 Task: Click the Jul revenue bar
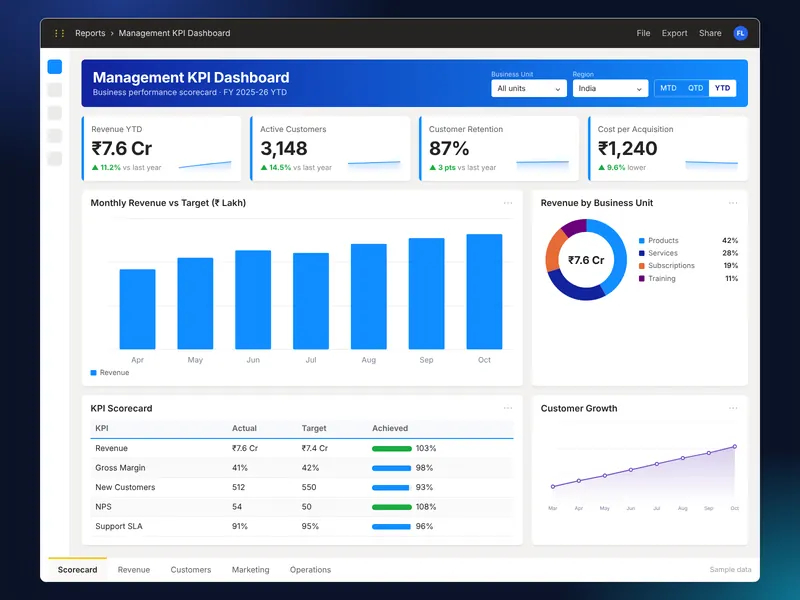click(311, 301)
